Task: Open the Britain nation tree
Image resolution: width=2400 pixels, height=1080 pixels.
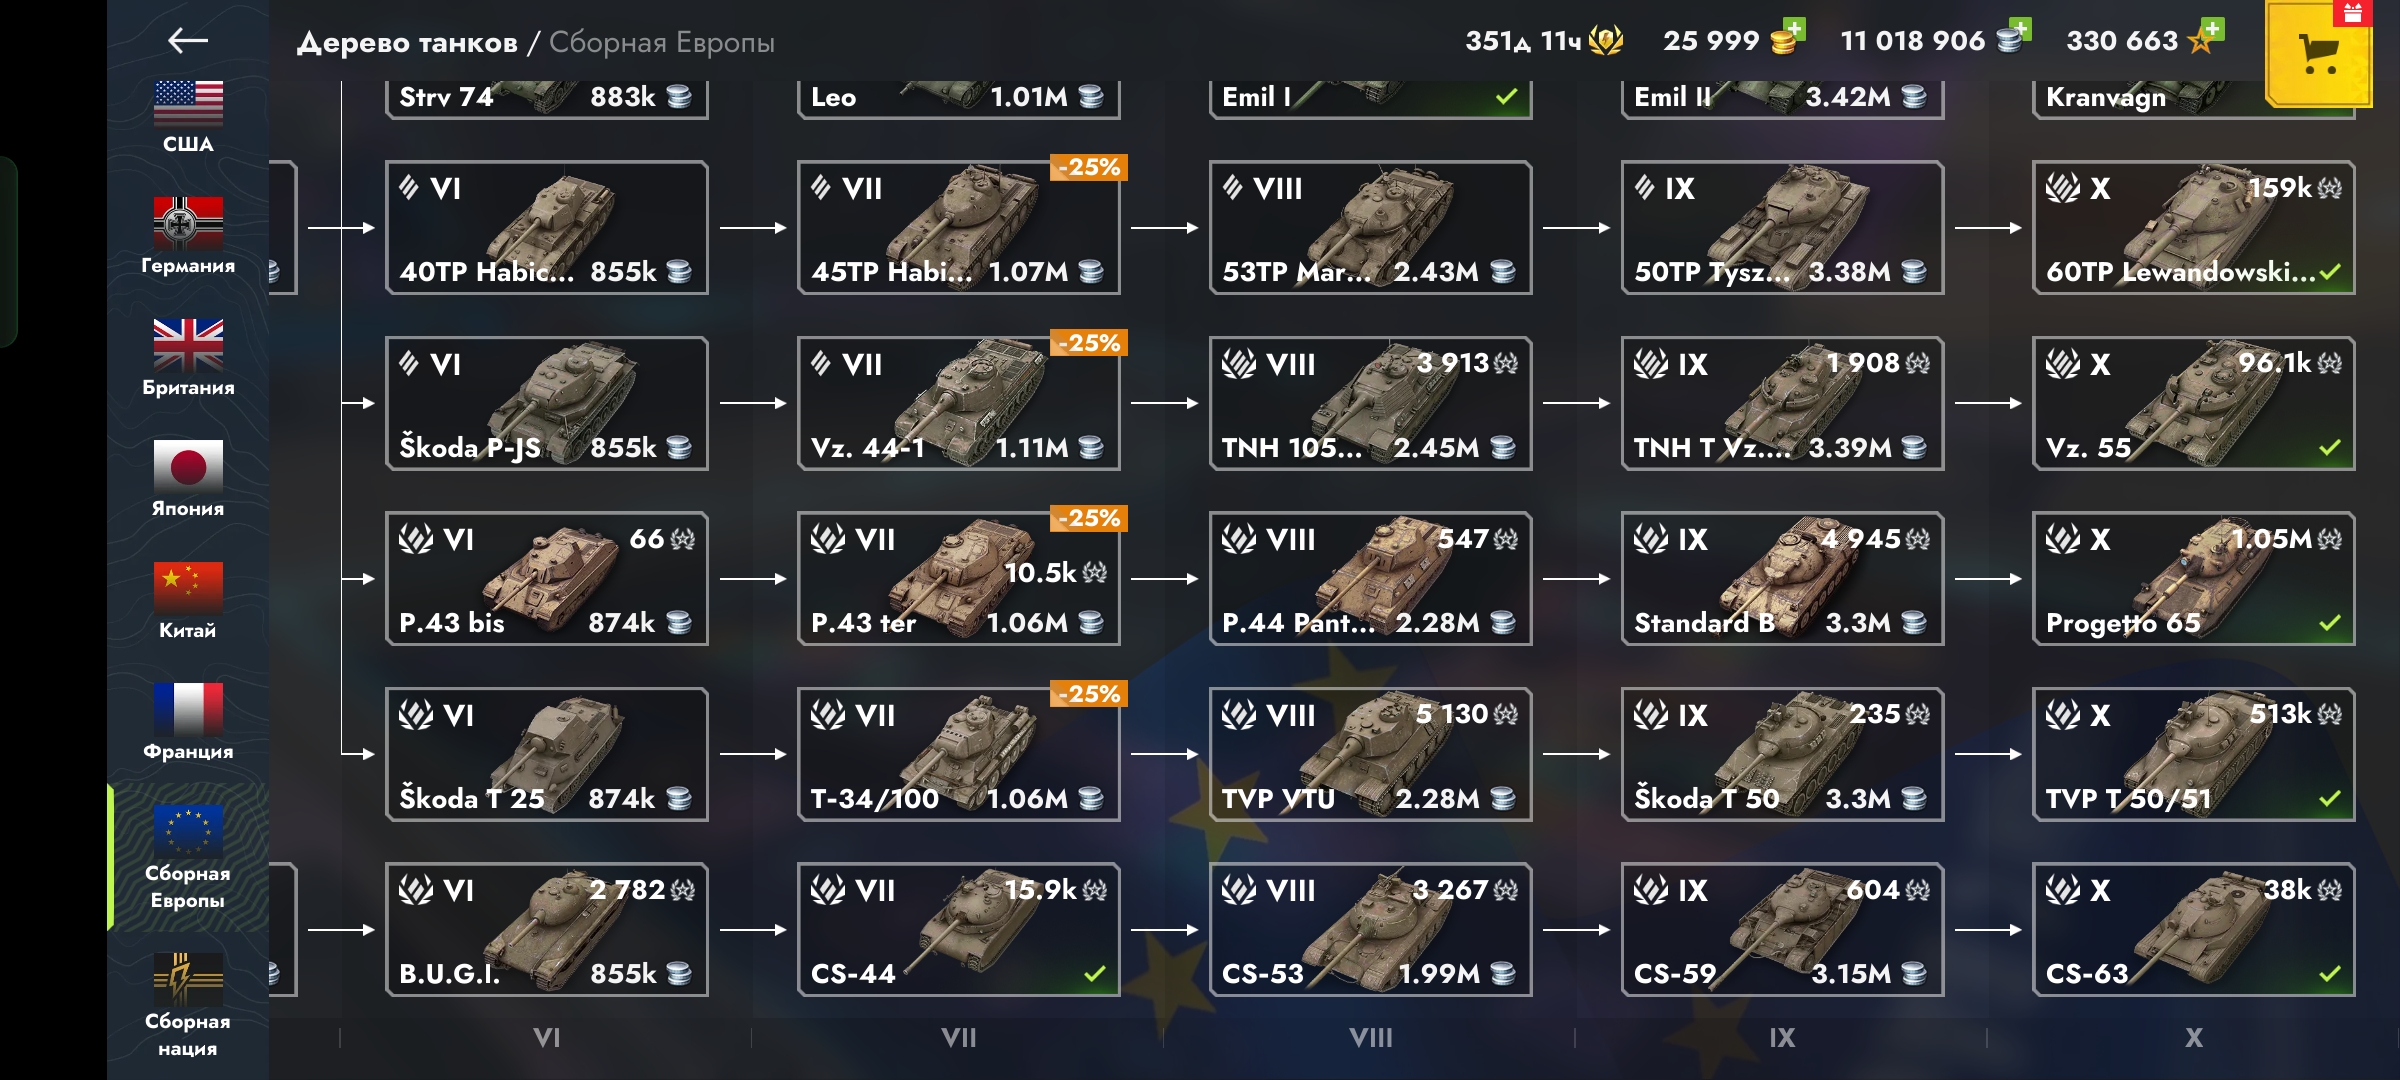Action: click(x=188, y=358)
